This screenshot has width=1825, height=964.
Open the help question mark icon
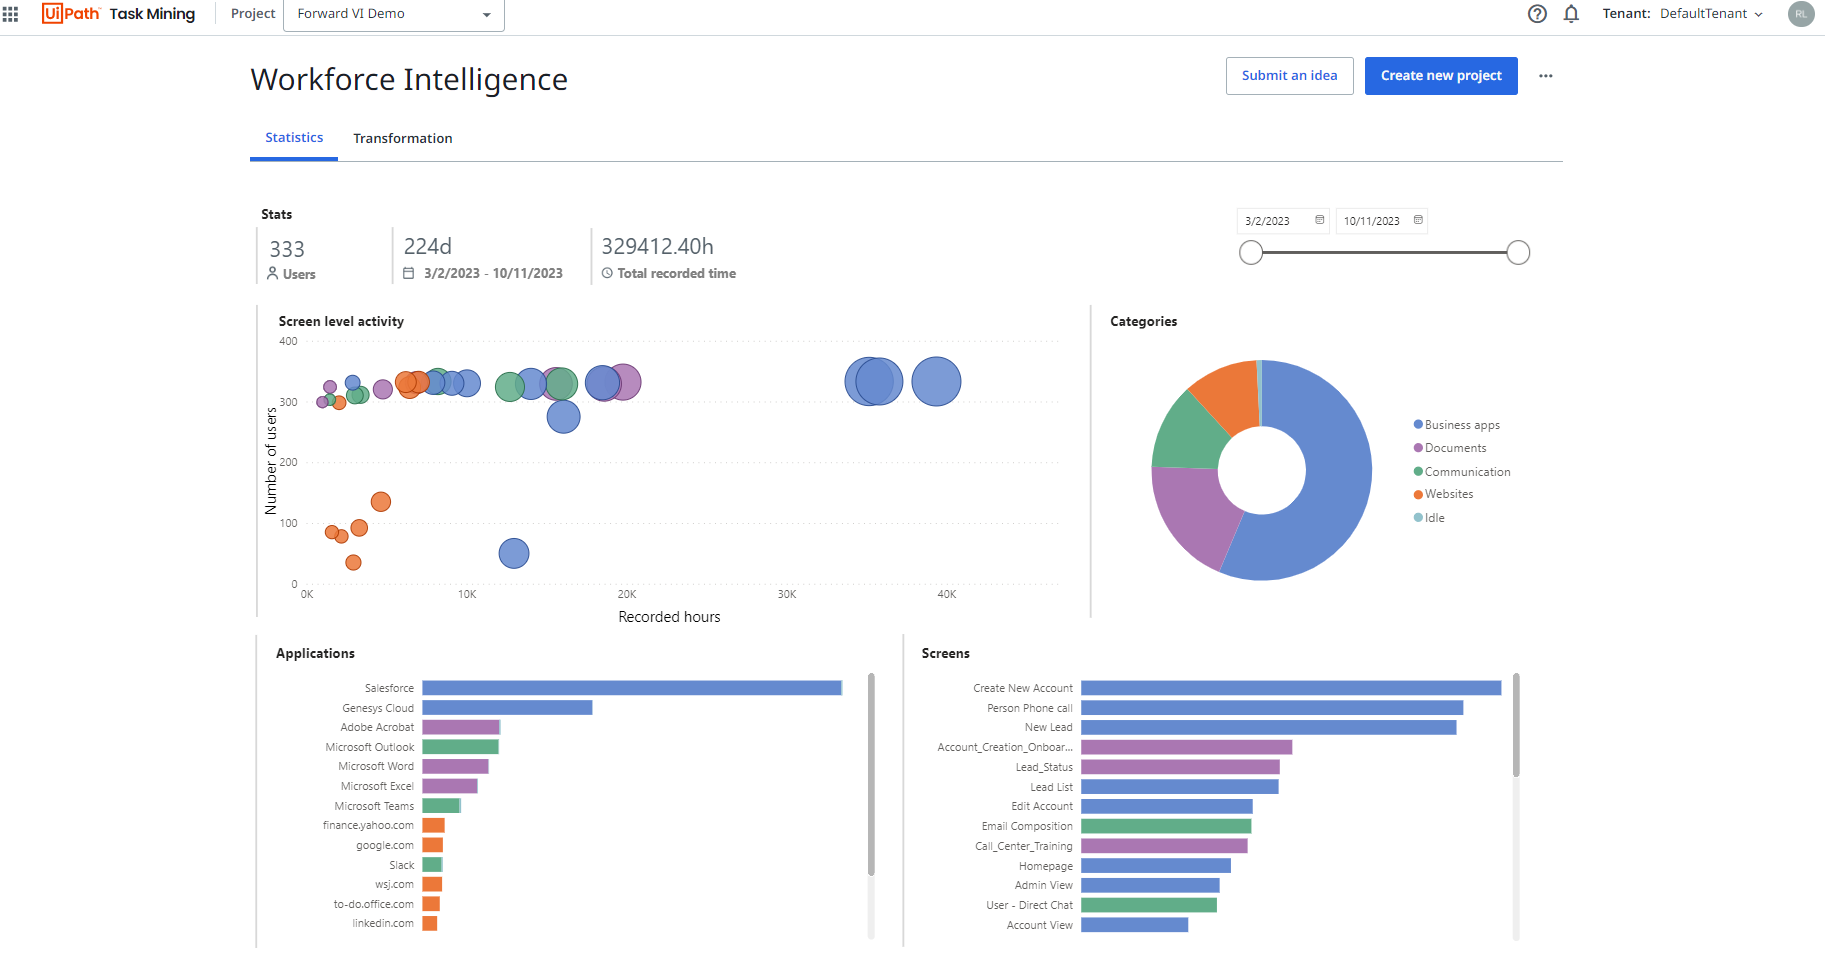[1537, 14]
